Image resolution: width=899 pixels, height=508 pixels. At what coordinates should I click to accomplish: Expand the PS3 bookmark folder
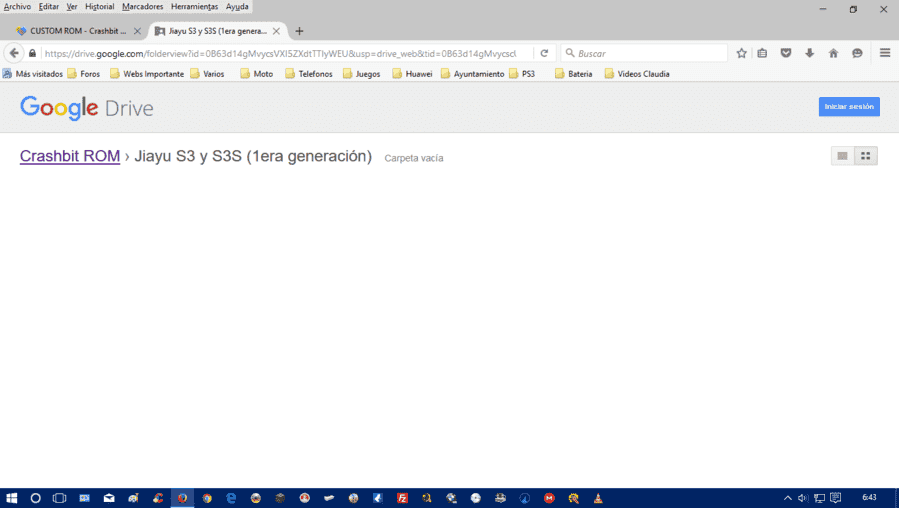pyautogui.click(x=522, y=74)
